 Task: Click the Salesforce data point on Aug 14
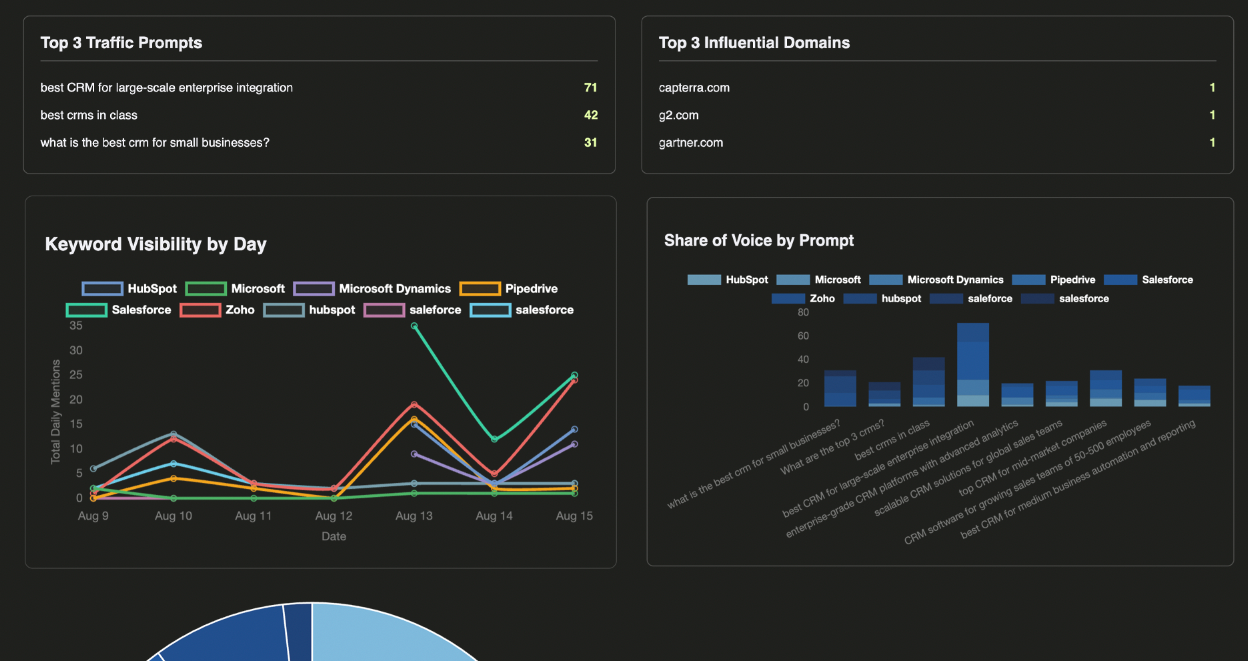click(x=494, y=439)
